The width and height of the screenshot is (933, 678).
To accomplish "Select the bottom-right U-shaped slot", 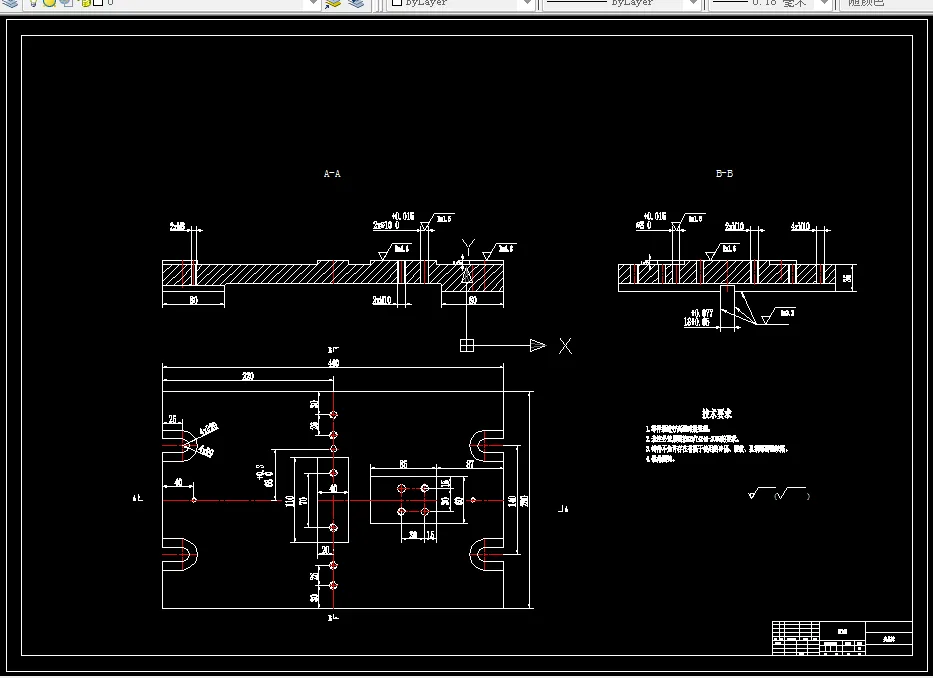I will click(x=487, y=554).
